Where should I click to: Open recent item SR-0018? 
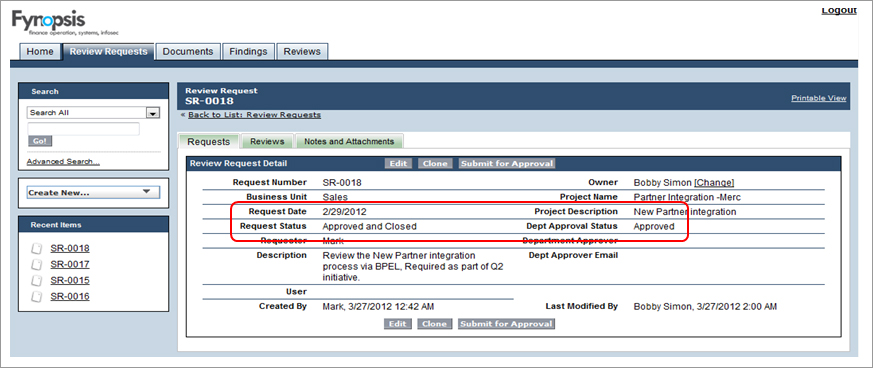click(70, 249)
